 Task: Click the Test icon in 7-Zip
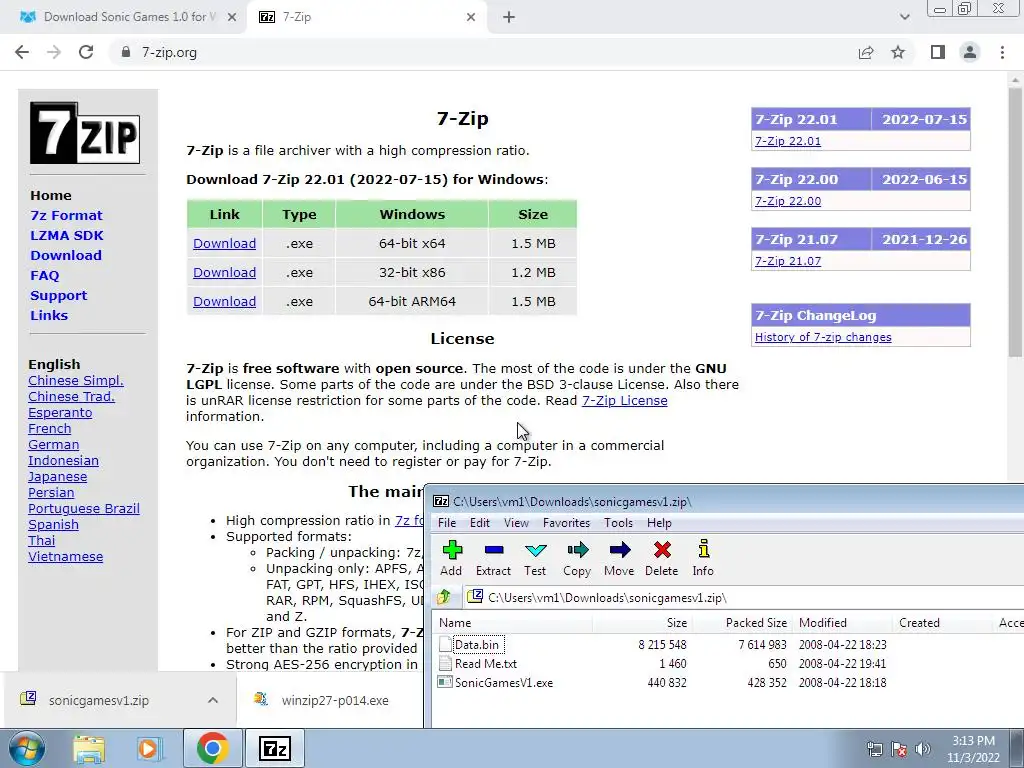[x=536, y=551]
